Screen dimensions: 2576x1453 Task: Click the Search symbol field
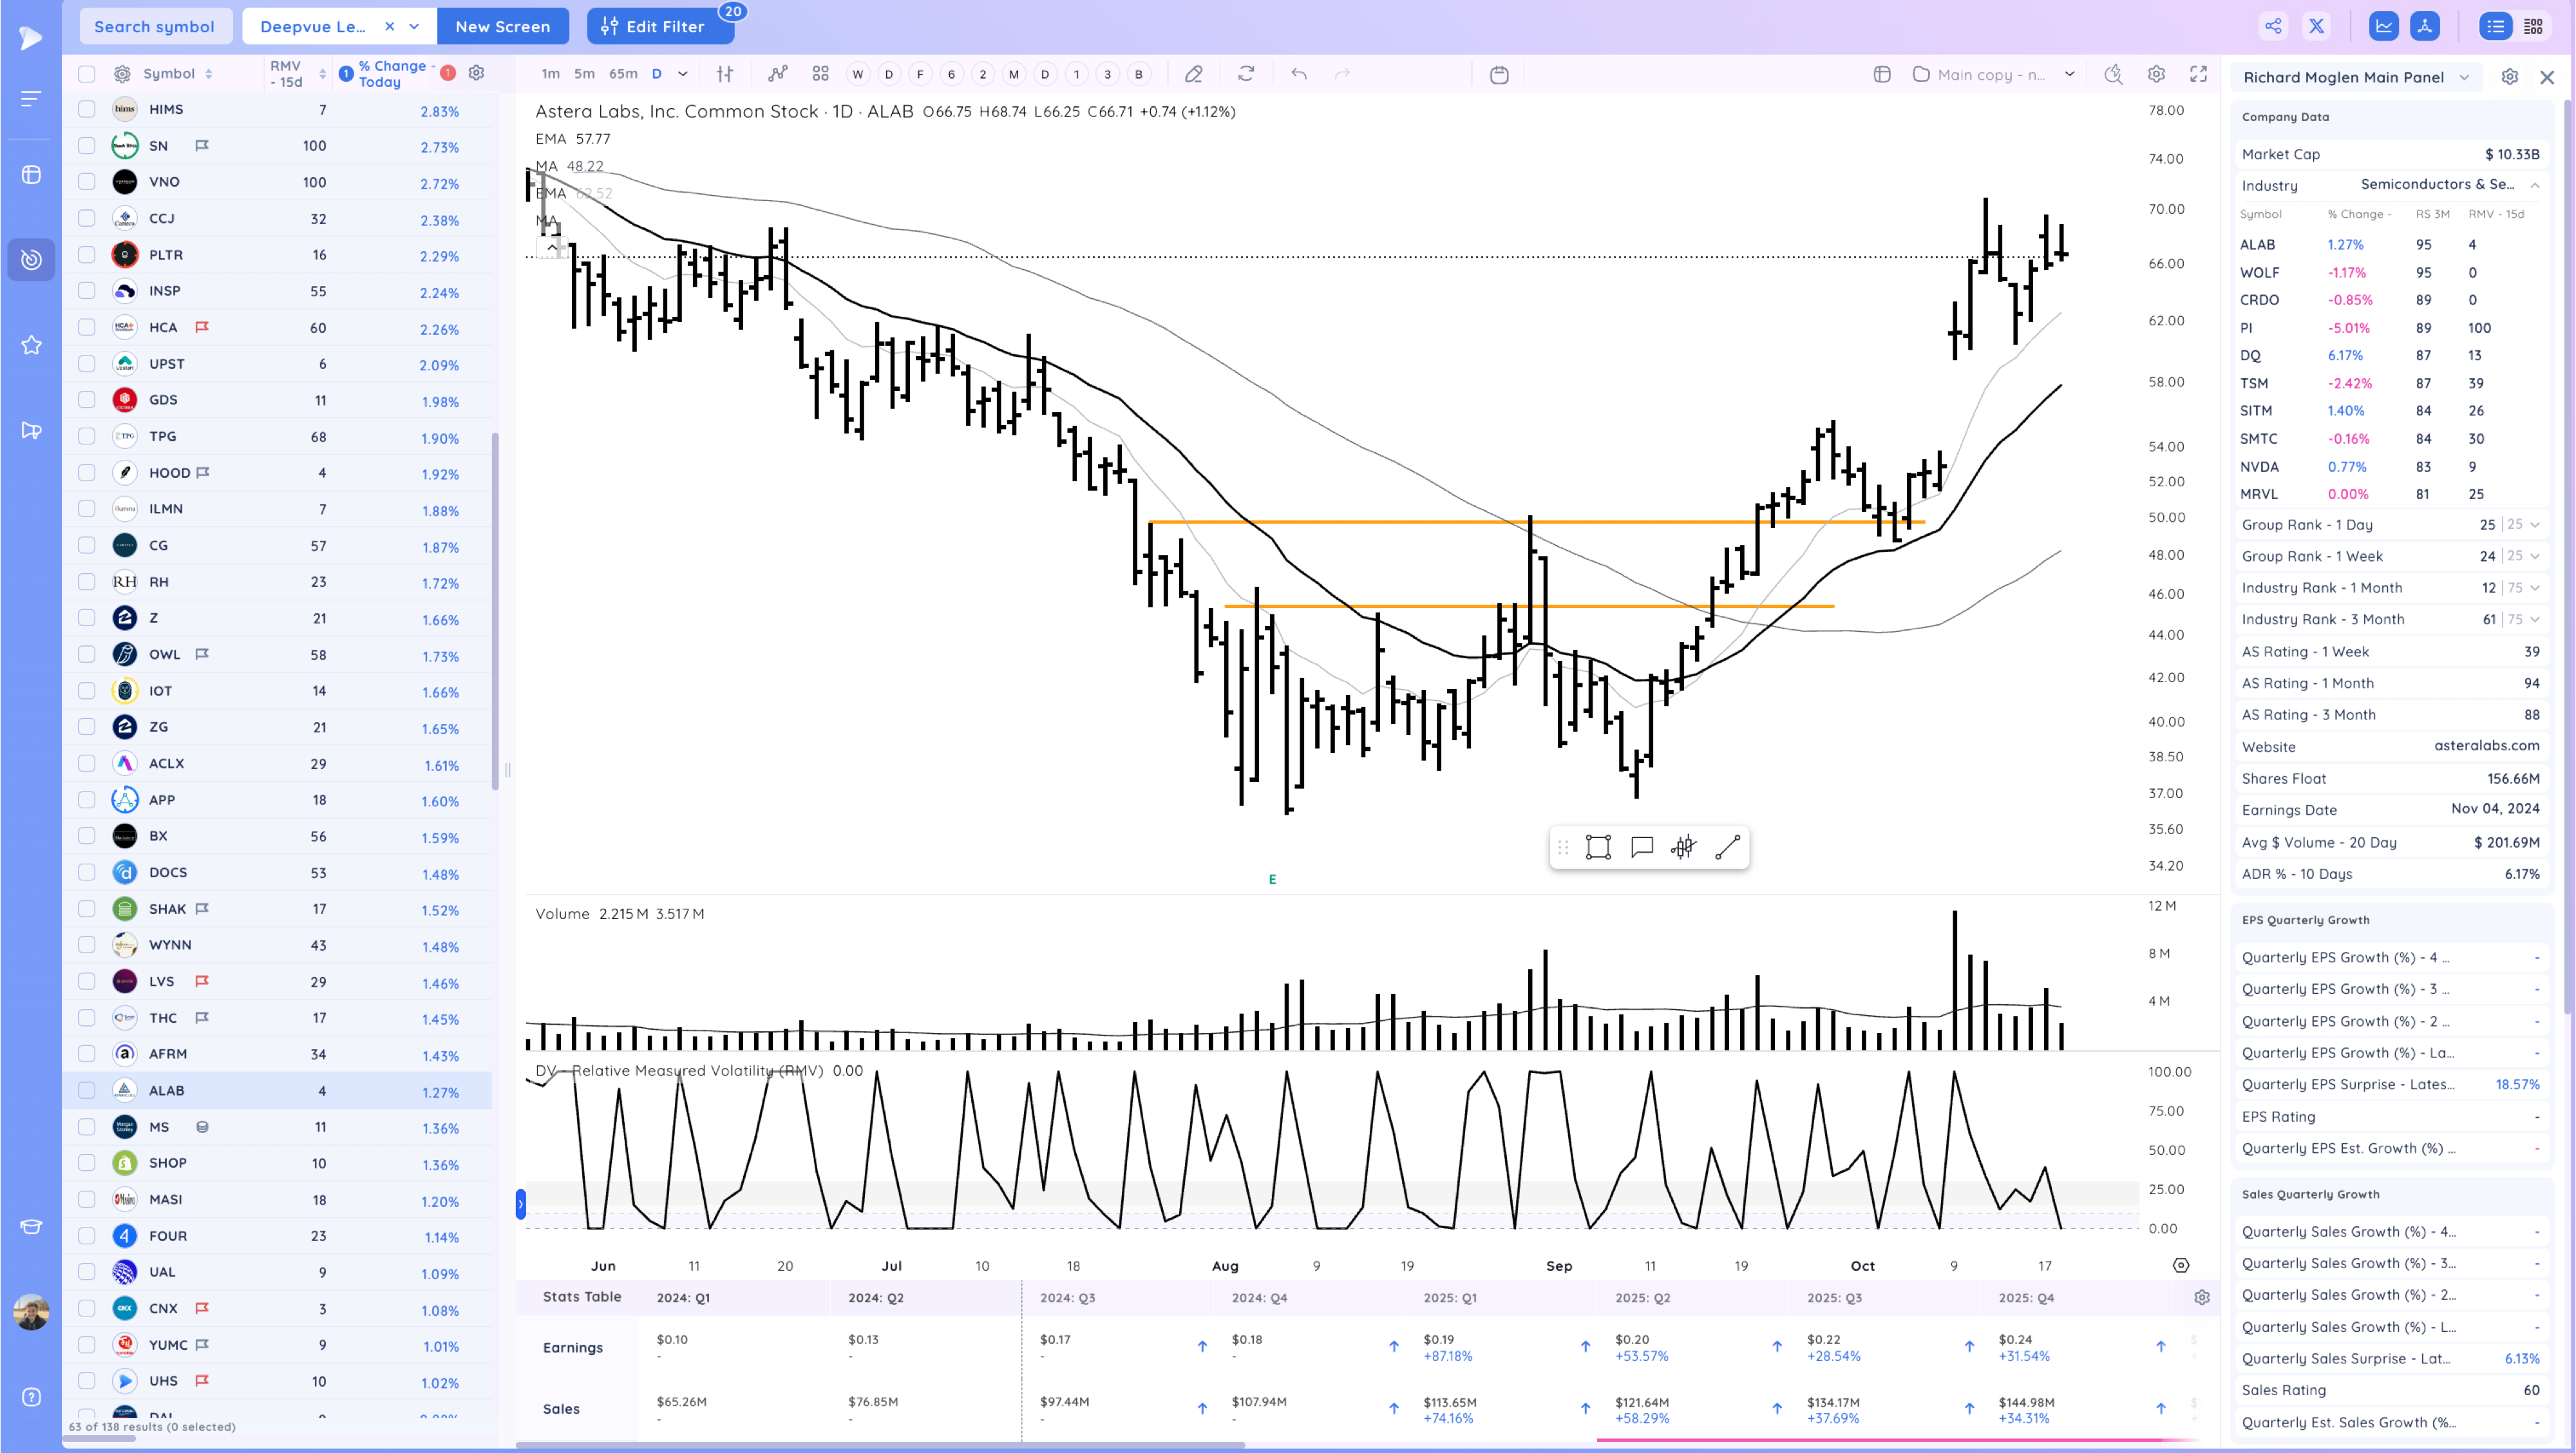pyautogui.click(x=155, y=27)
